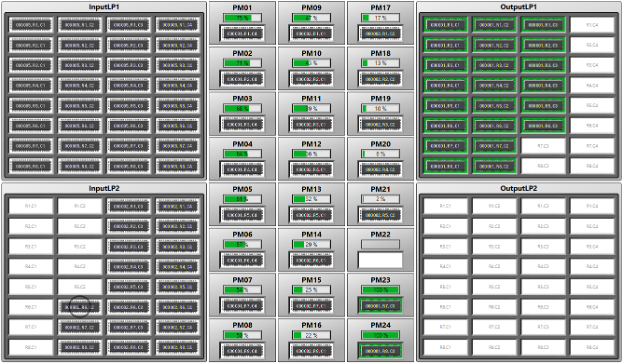Click empty slot R8.C4 in OutputLP1
The height and width of the screenshot is (364, 624).
[x=592, y=166]
